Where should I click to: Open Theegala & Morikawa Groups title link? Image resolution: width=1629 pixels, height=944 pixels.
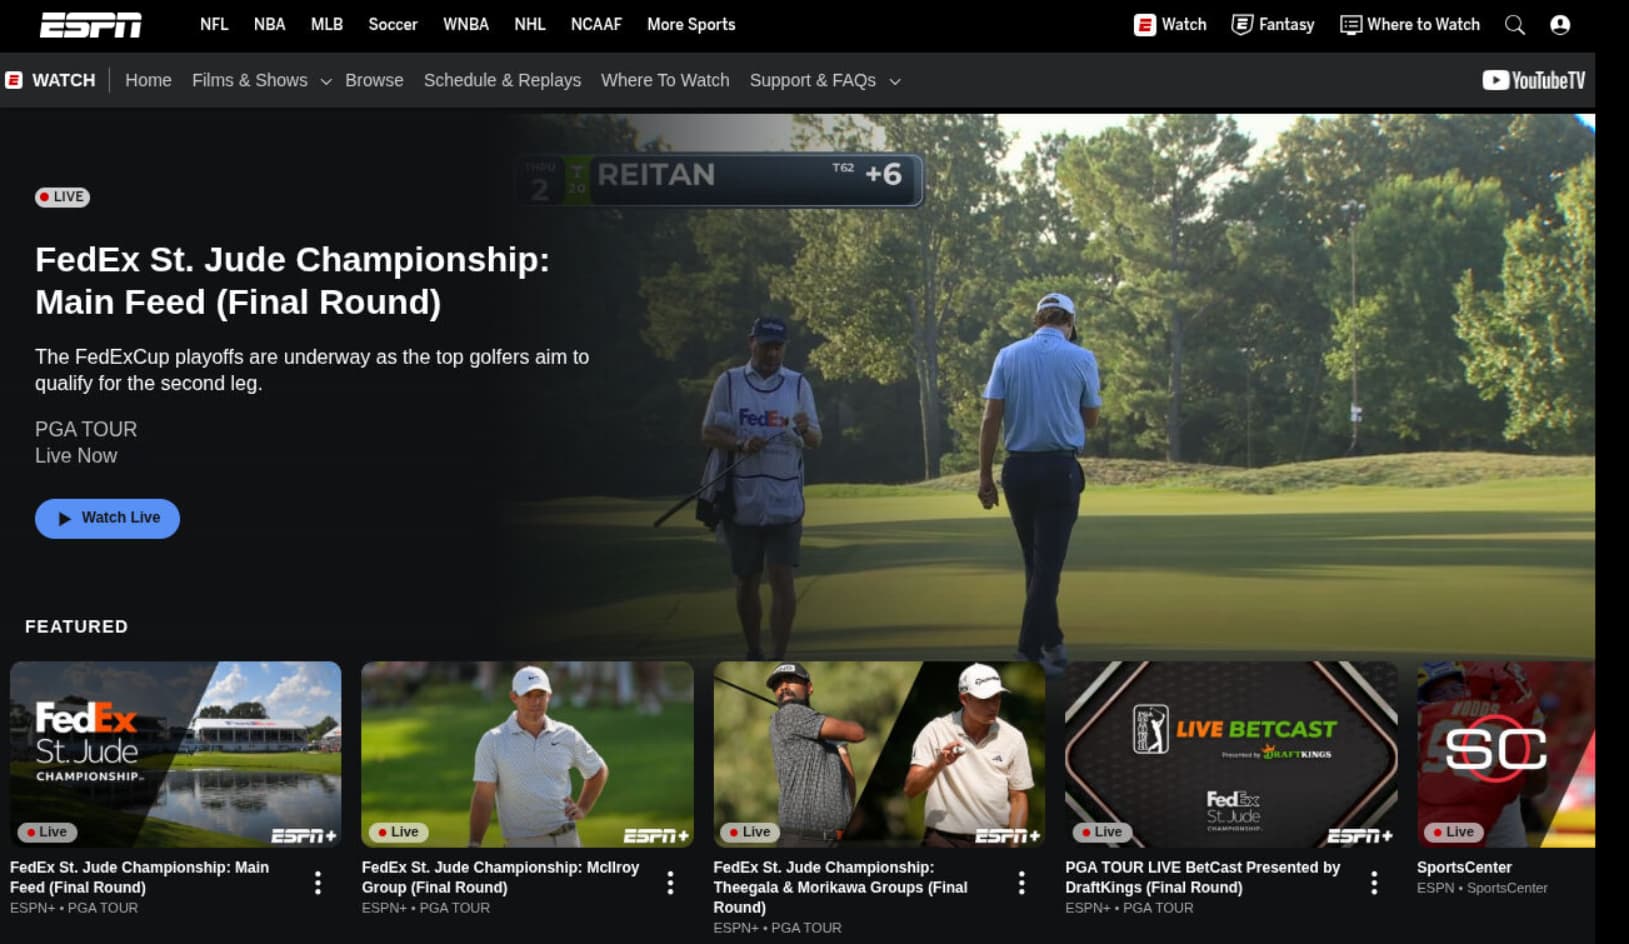840,887
